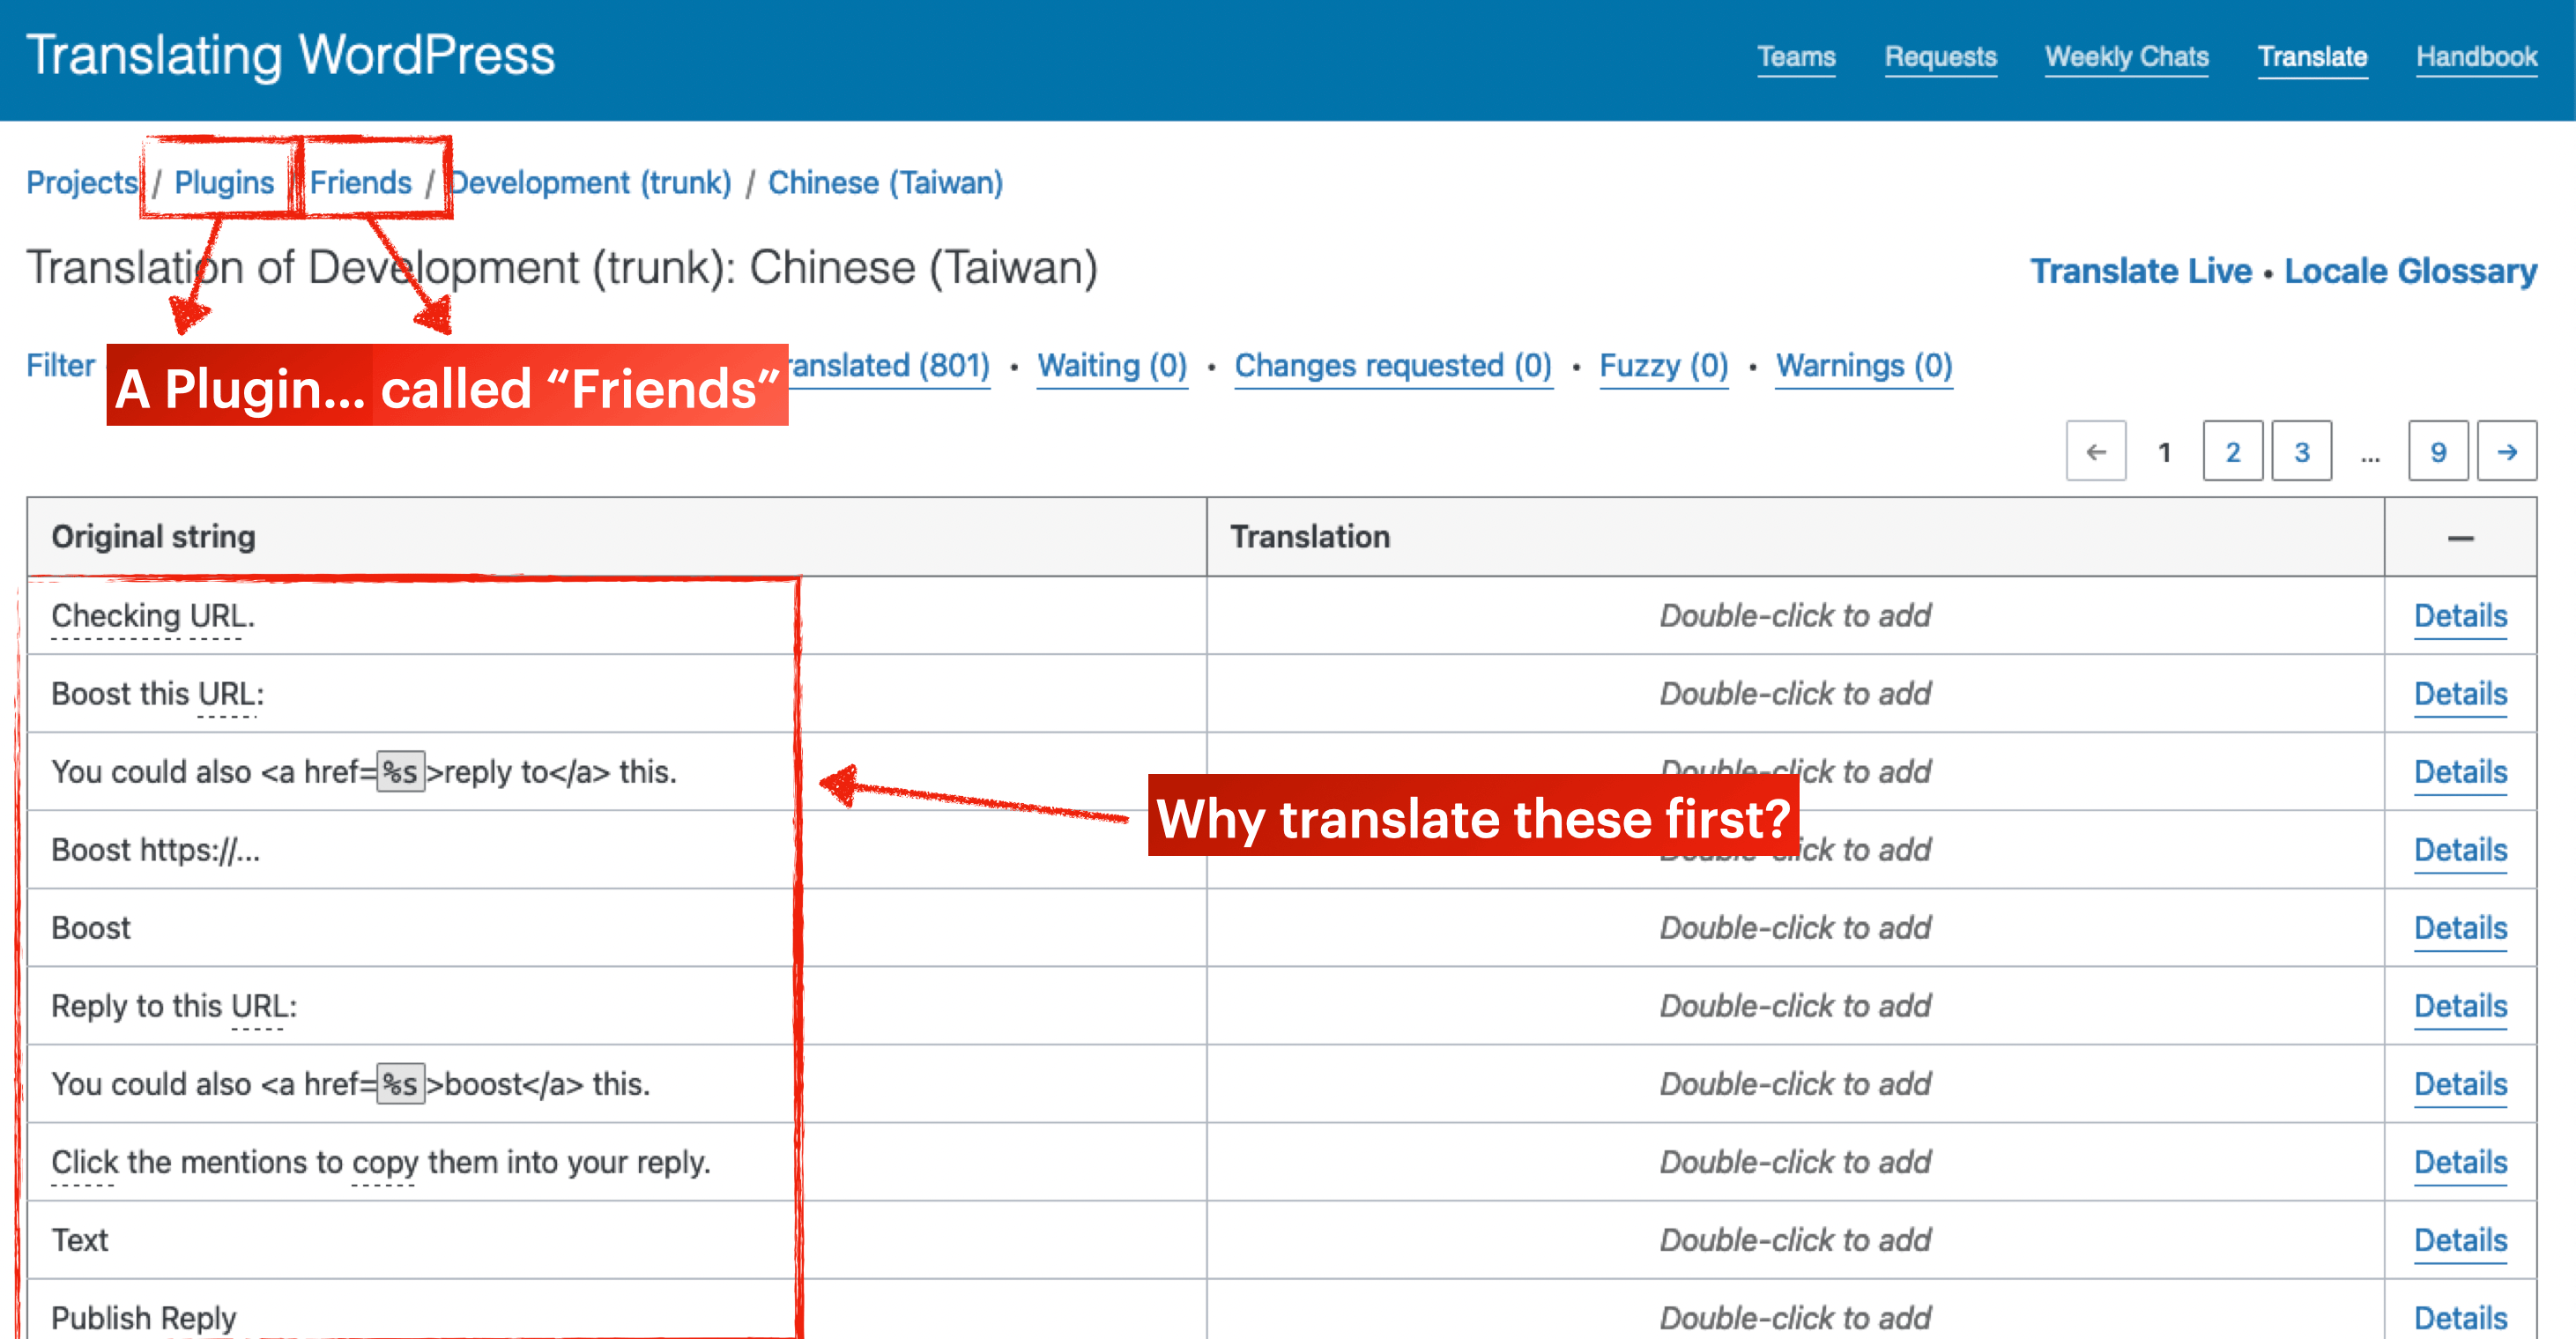Viewport: 2576px width, 1339px height.
Task: Select 'Publish Reply' original string
Action: 143,1318
